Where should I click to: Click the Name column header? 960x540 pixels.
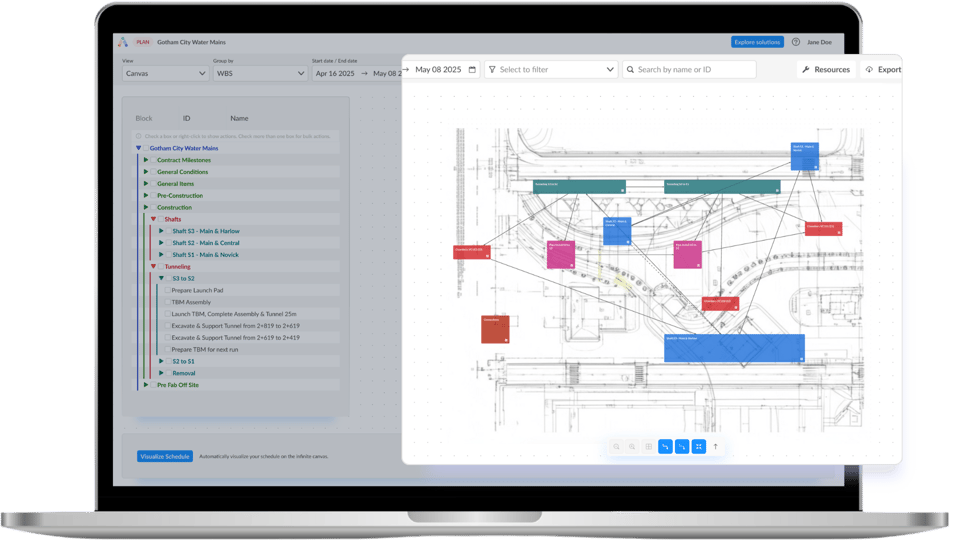point(239,118)
